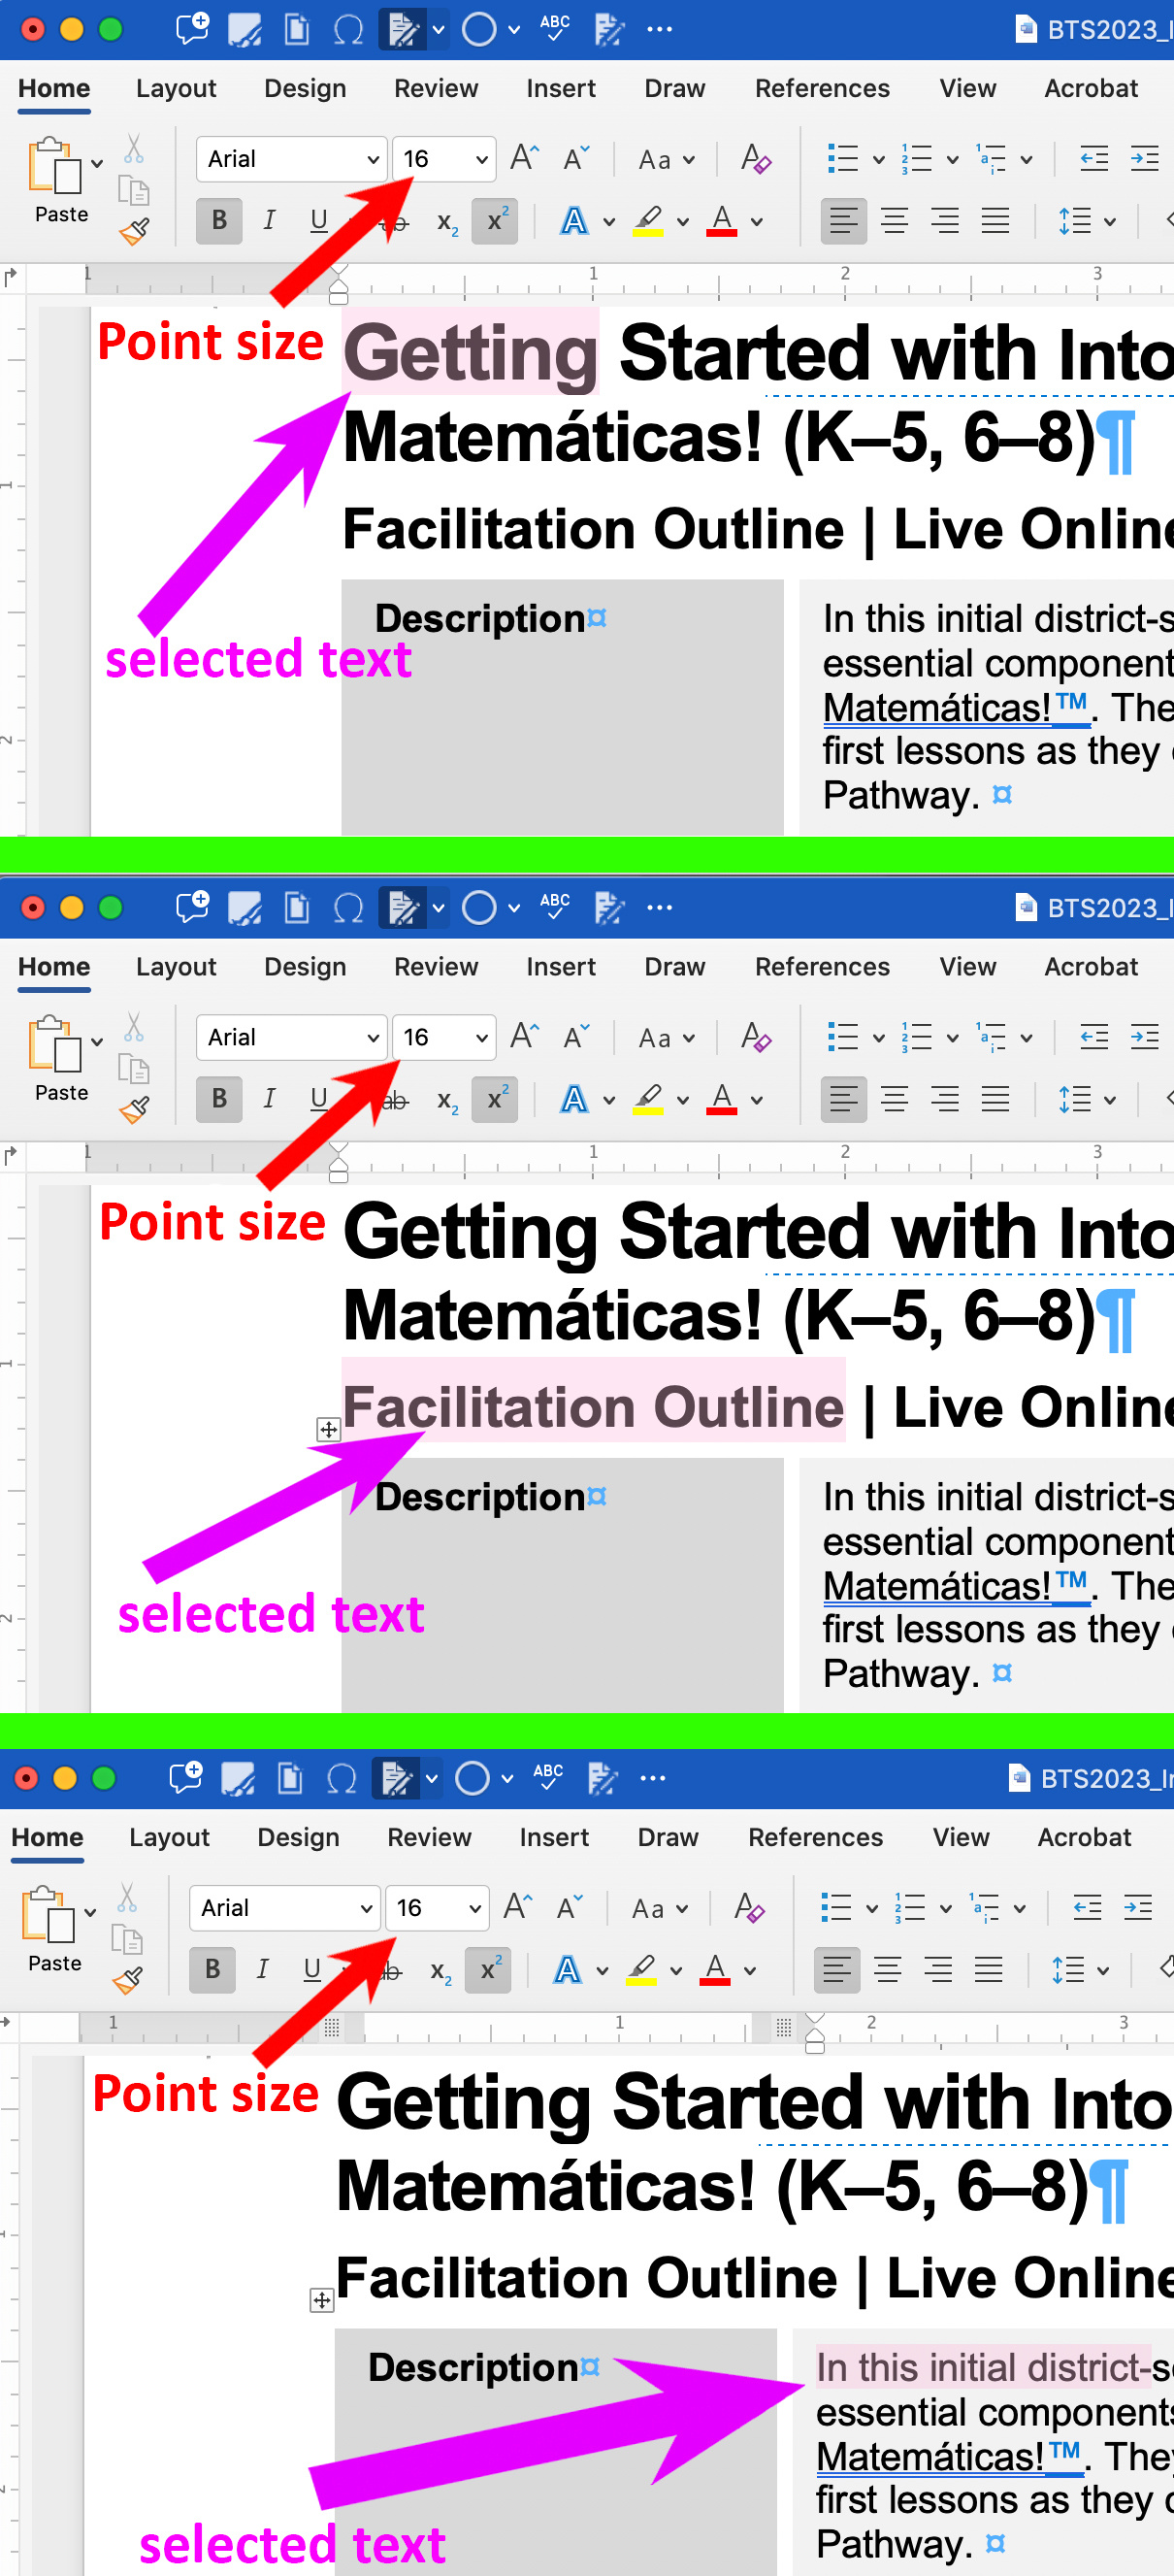Screen dimensions: 1174x2576
Task: Toggle Italic in top window ribbon
Action: pos(268,221)
